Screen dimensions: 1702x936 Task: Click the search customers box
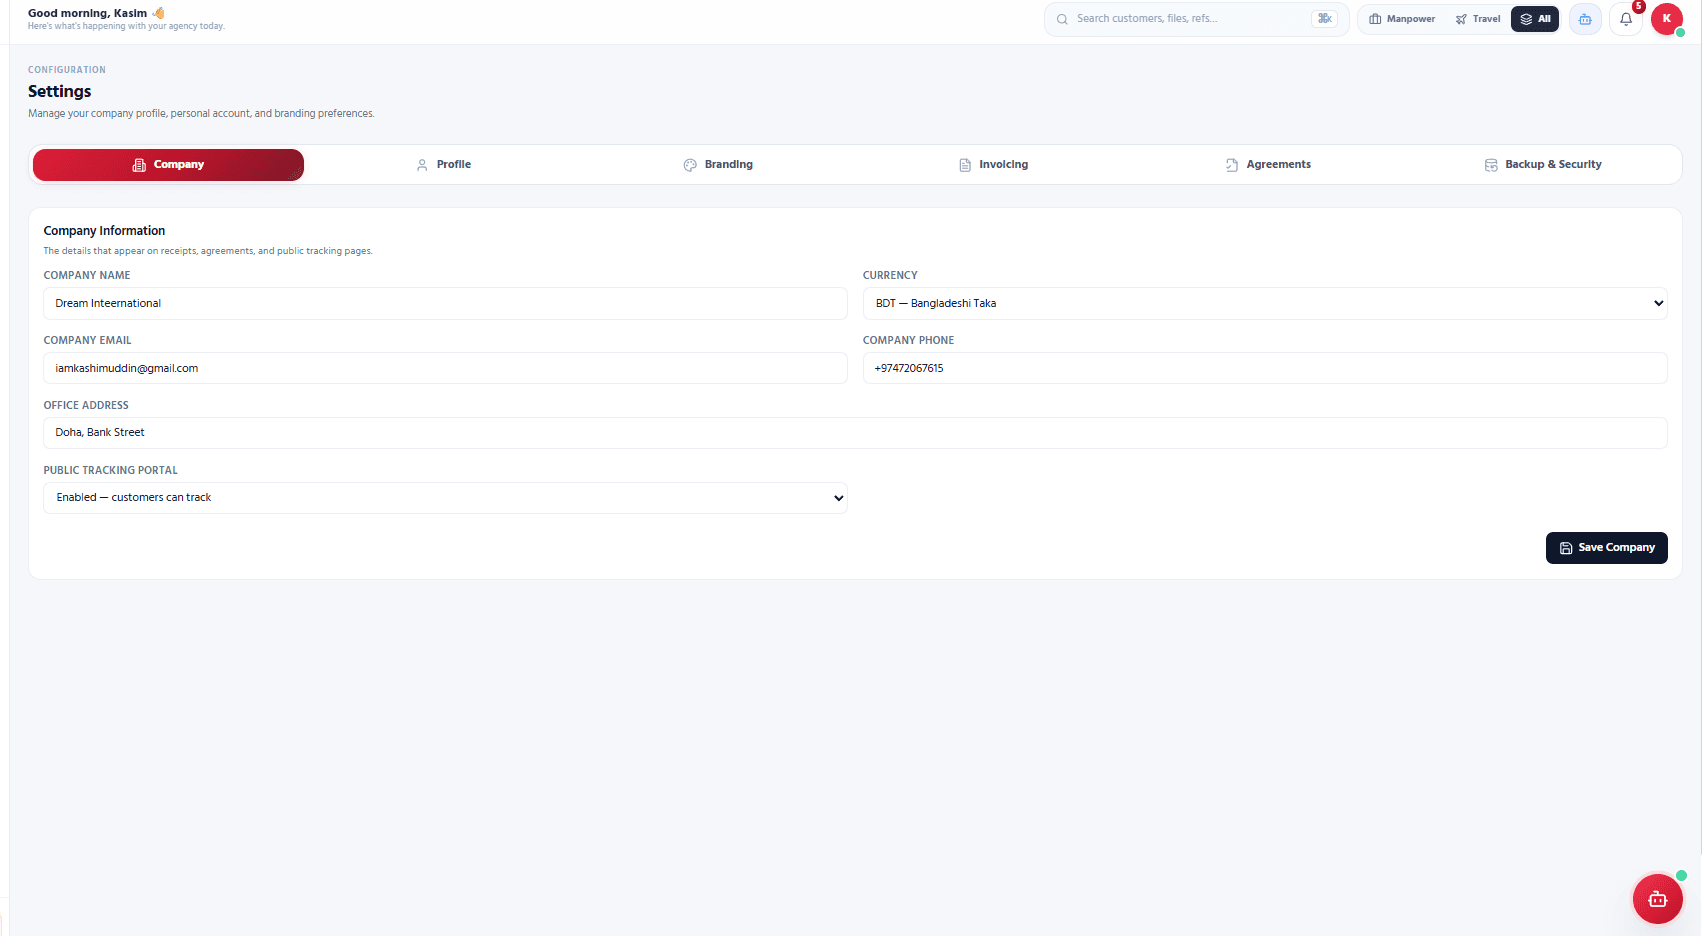point(1196,19)
